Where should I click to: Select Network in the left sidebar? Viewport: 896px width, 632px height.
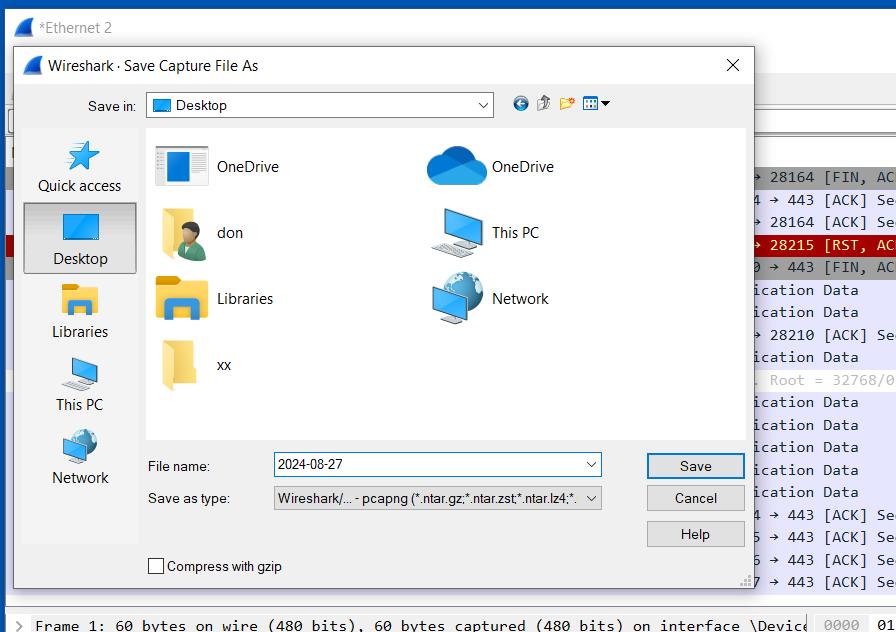click(80, 458)
